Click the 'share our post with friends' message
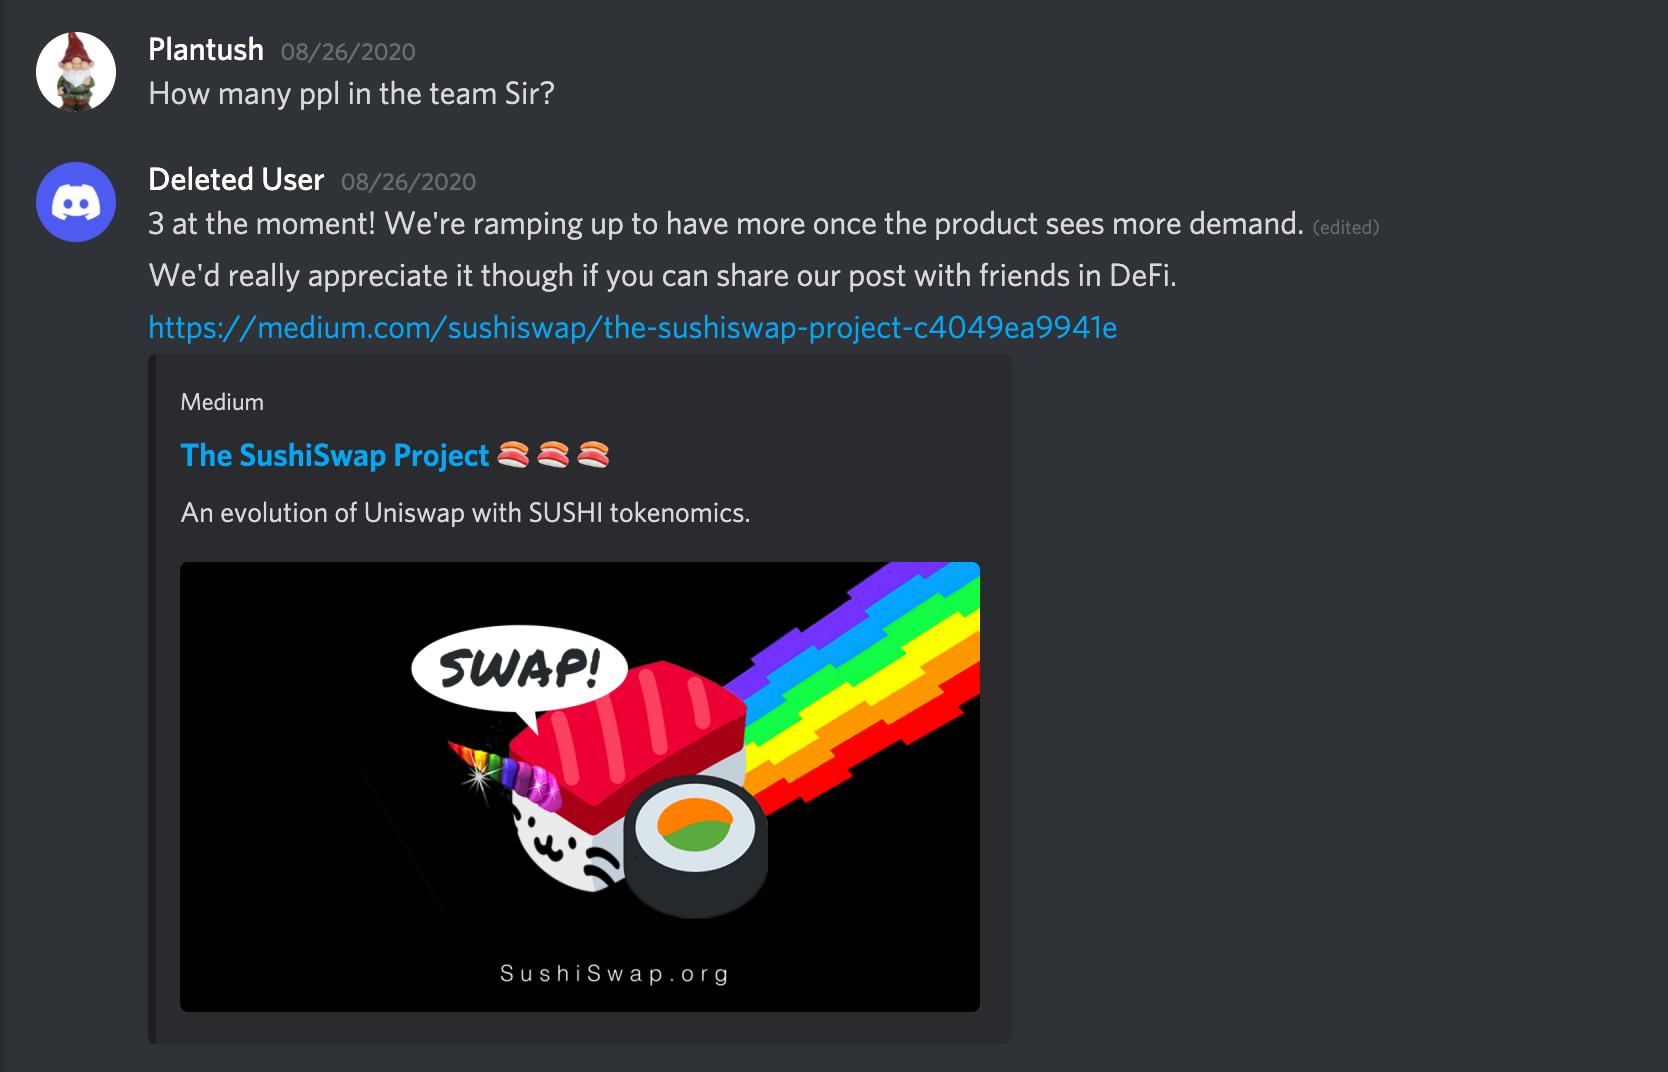The image size is (1668, 1072). tap(662, 276)
